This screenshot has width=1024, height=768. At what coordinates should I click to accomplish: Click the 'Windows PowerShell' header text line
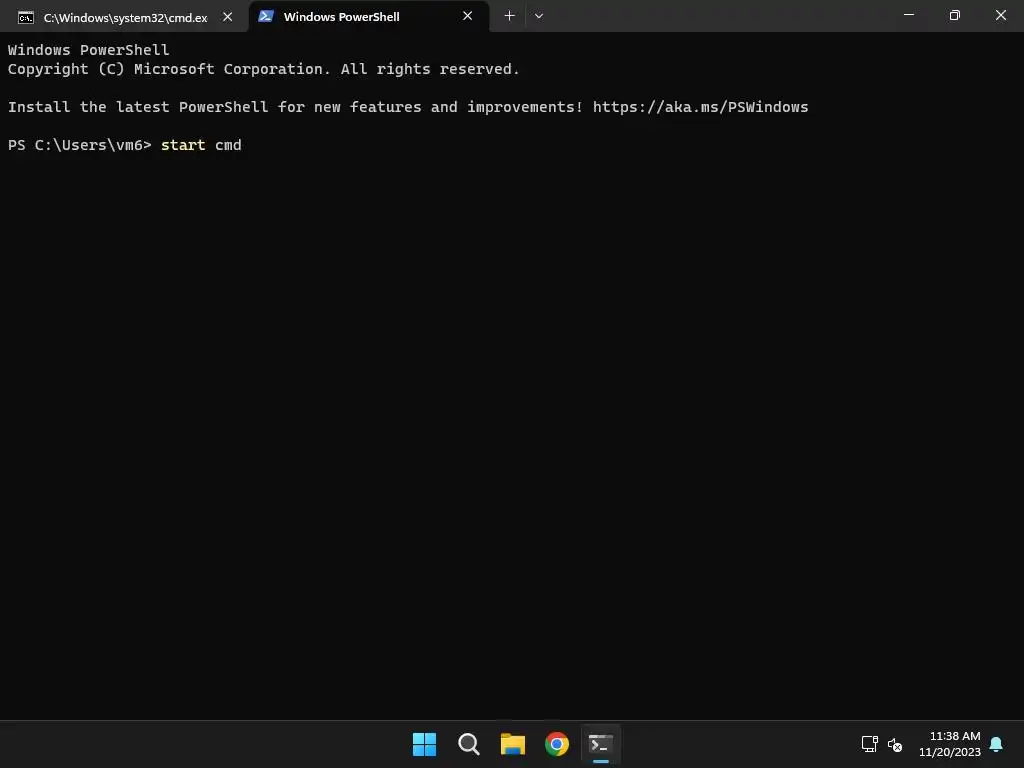88,50
